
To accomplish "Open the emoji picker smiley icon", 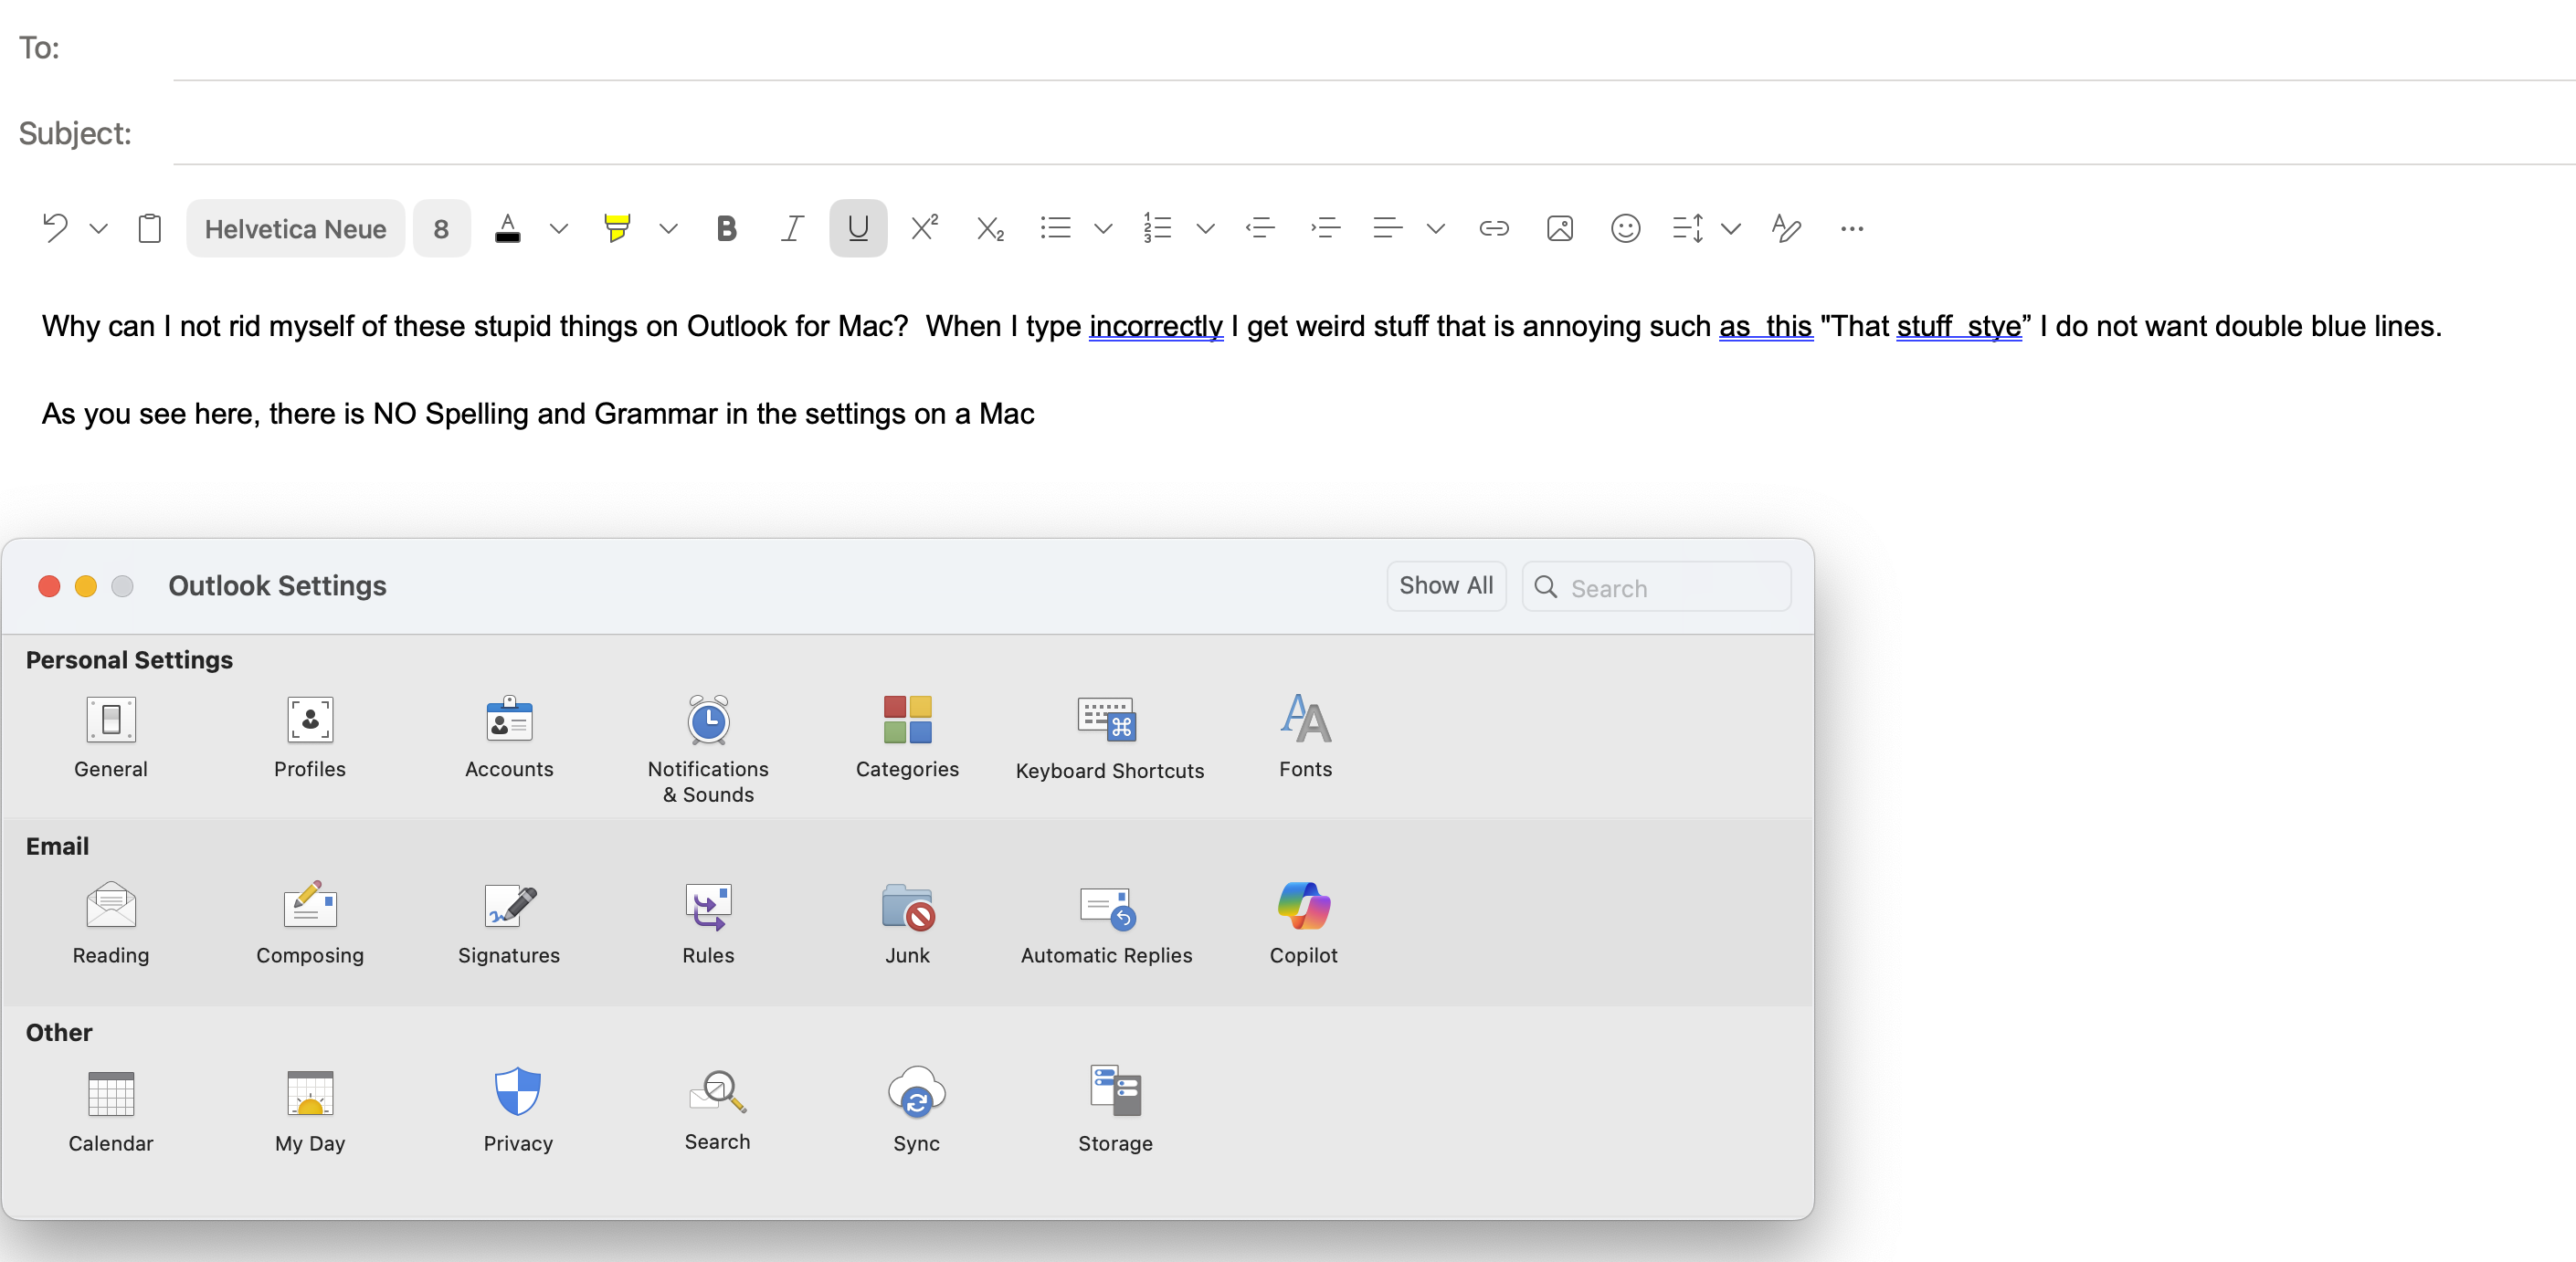I will coord(1626,229).
